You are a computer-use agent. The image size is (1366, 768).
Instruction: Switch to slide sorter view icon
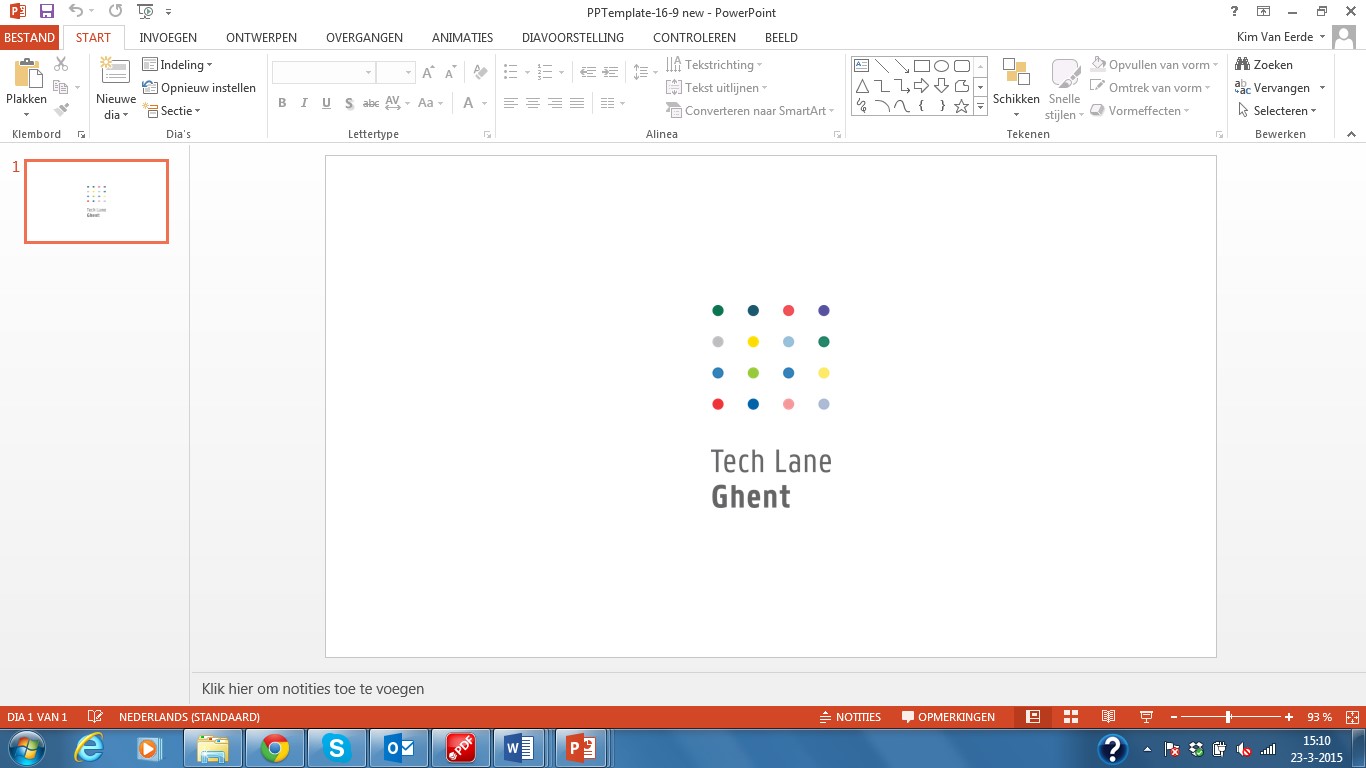pyautogui.click(x=1071, y=717)
